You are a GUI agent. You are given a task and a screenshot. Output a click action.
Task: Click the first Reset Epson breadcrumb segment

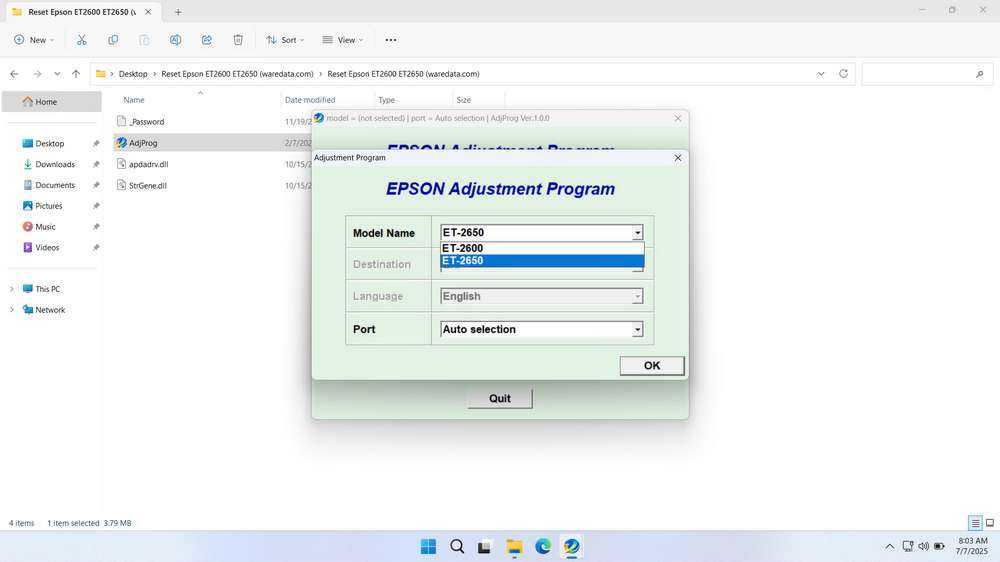click(237, 74)
